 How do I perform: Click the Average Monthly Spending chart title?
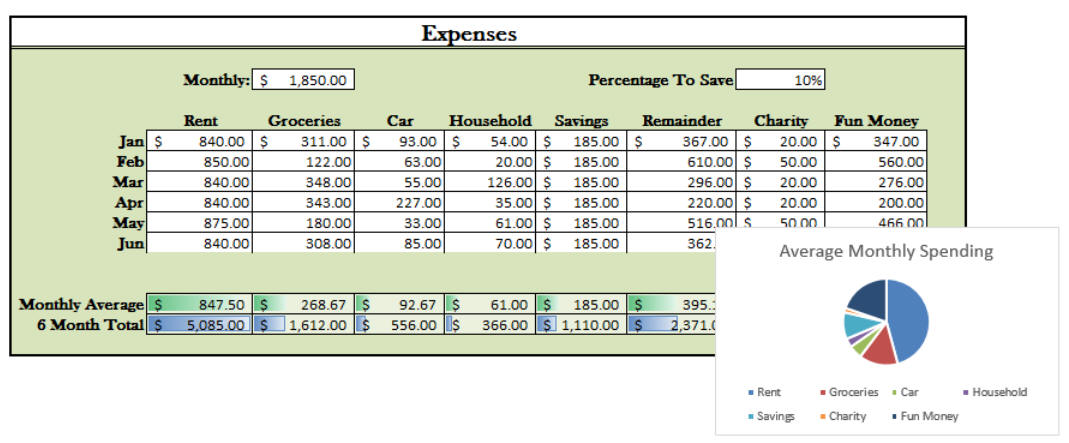(886, 252)
